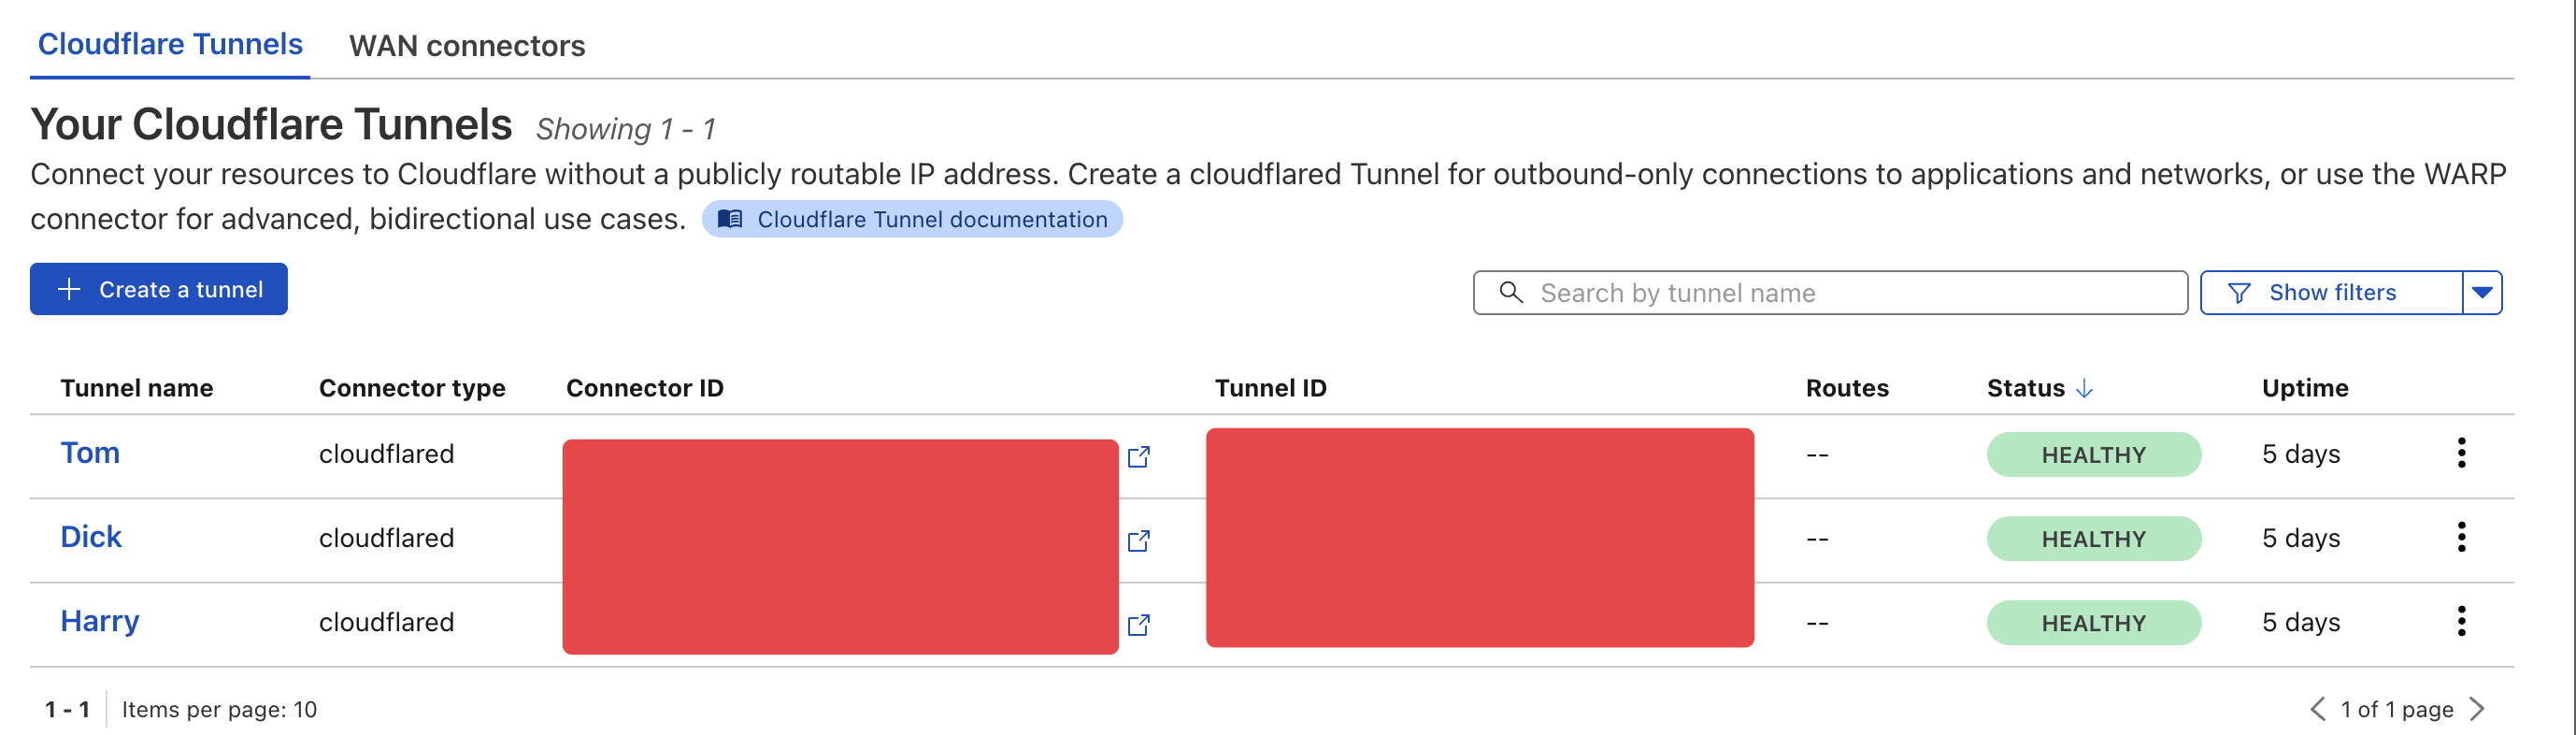Go to next page chevron

(2477, 709)
